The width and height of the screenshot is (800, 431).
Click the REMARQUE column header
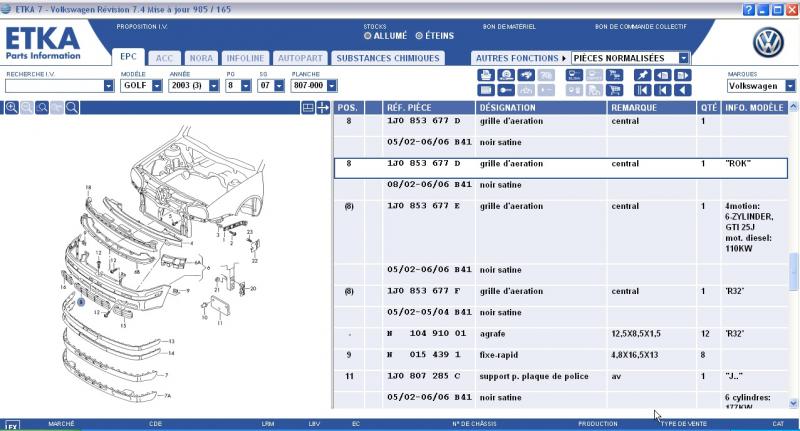pos(652,108)
